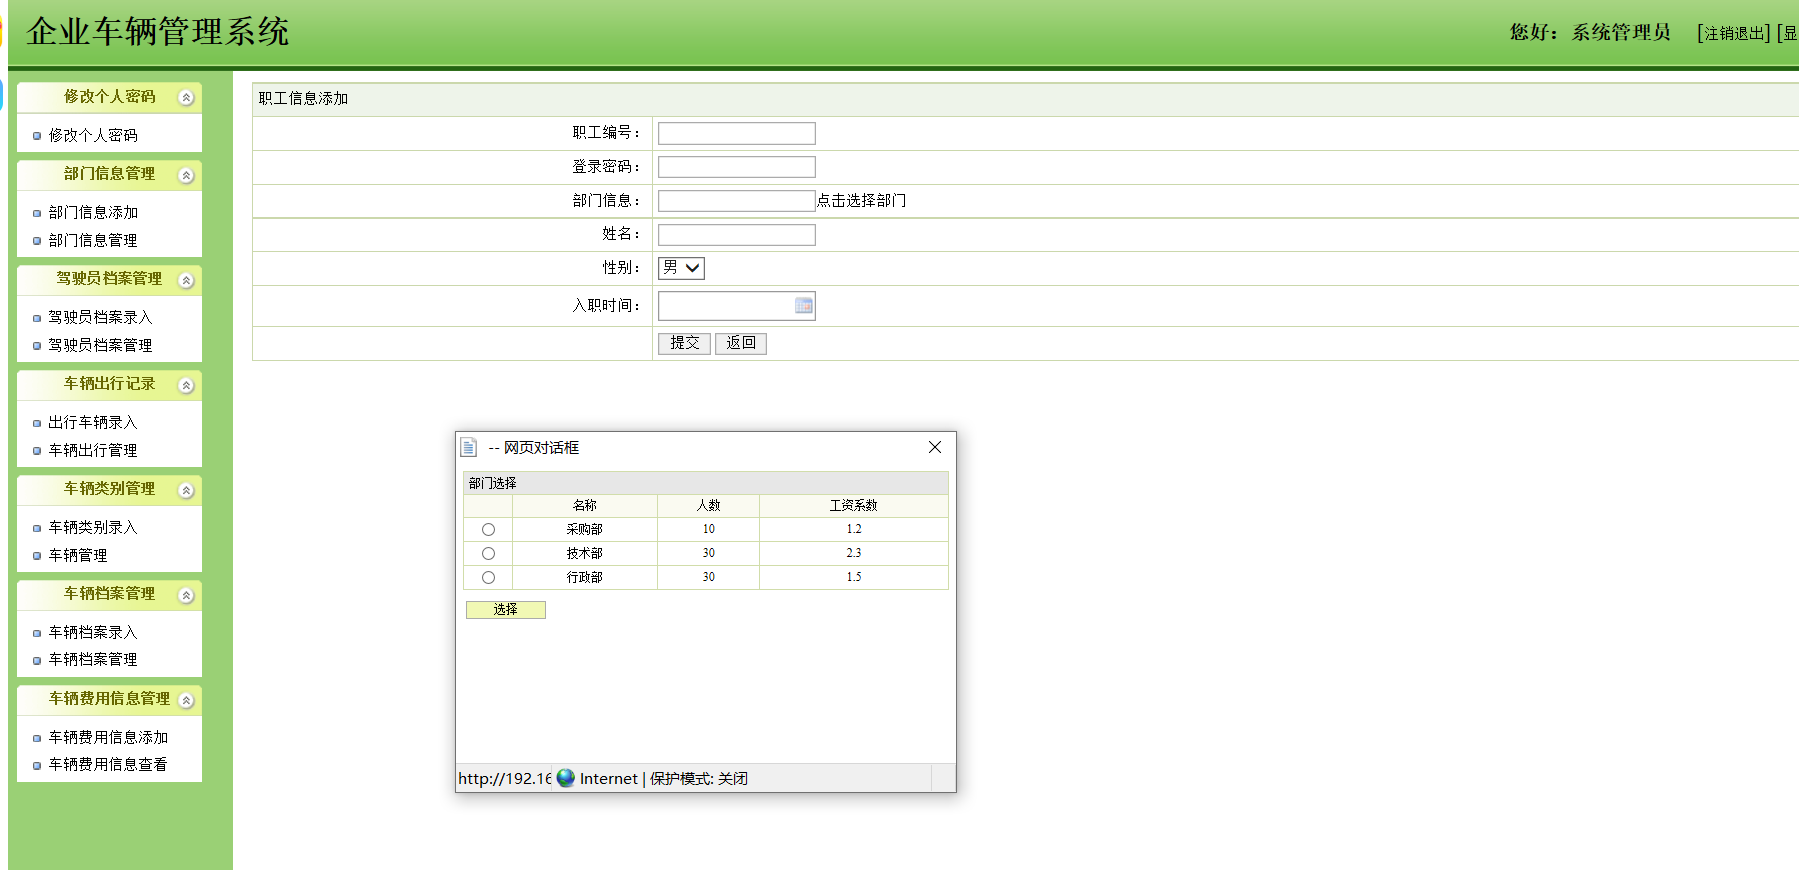Open 部门信息管理 sidebar link
Image resolution: width=1799 pixels, height=870 pixels.
point(93,240)
